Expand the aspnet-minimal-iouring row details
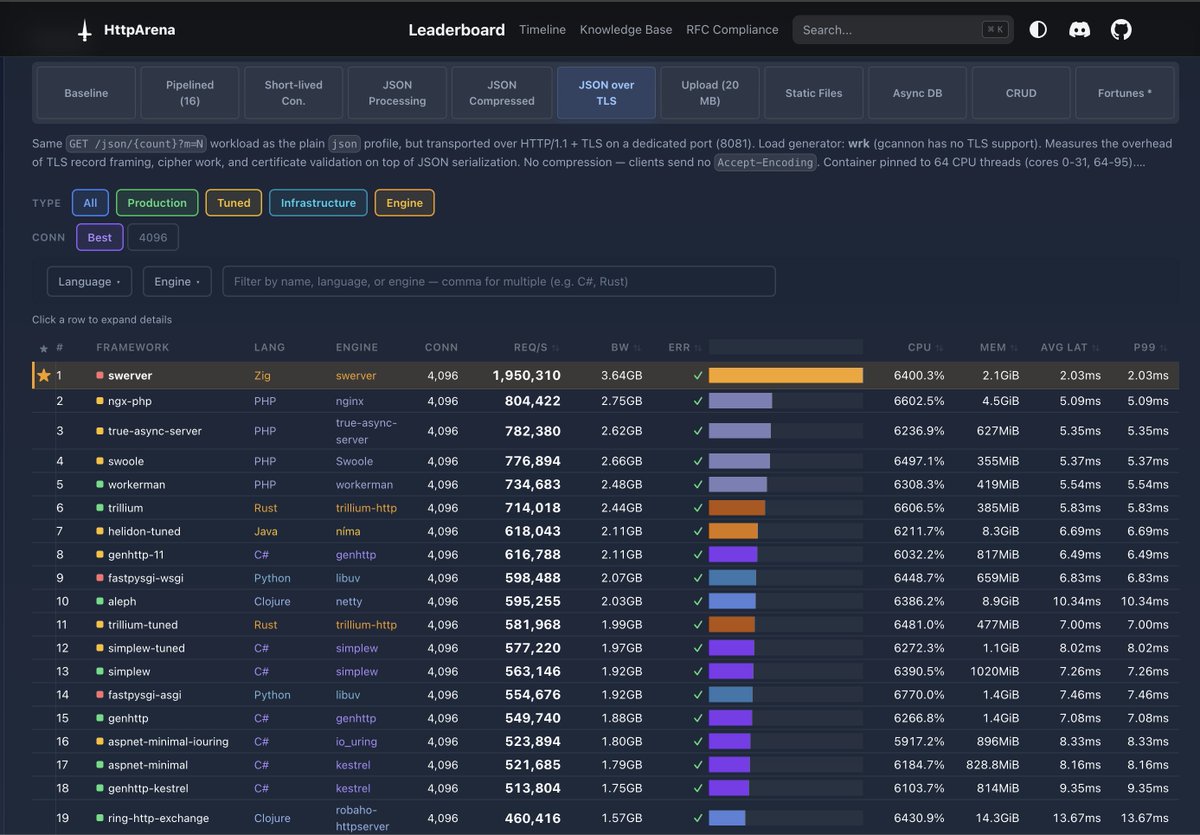 (x=606, y=742)
